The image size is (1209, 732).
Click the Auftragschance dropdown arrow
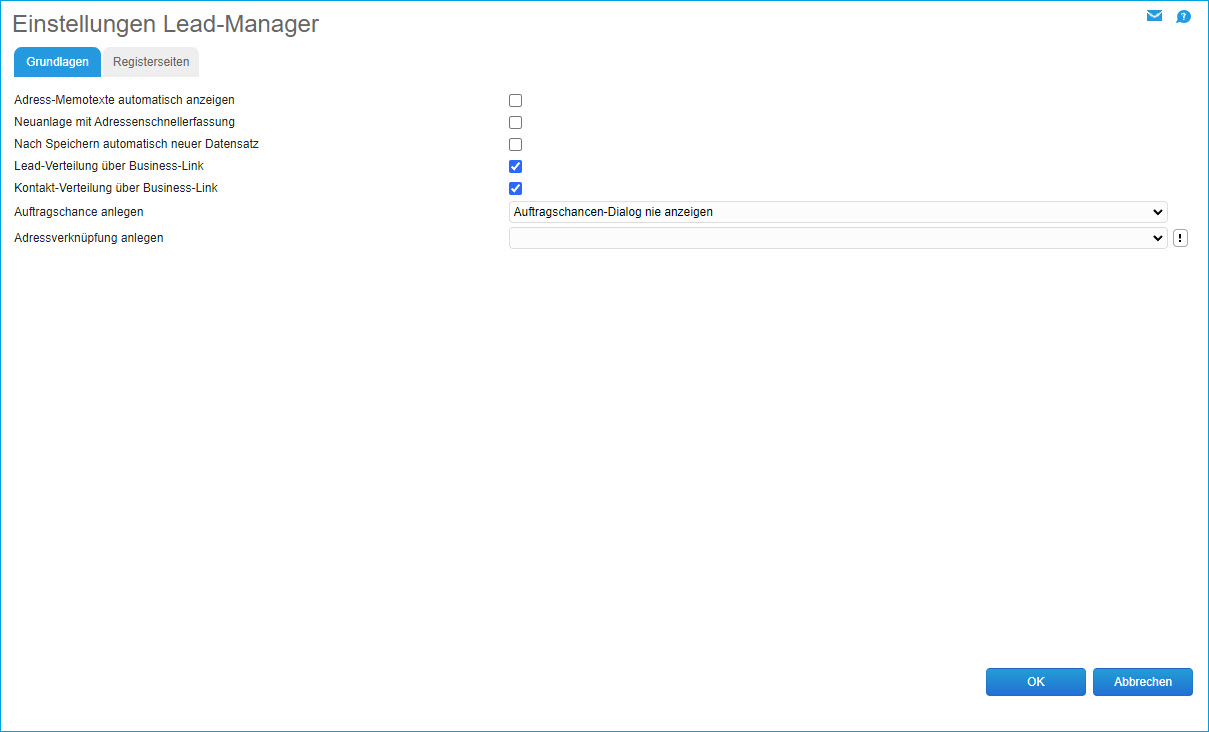point(1158,212)
